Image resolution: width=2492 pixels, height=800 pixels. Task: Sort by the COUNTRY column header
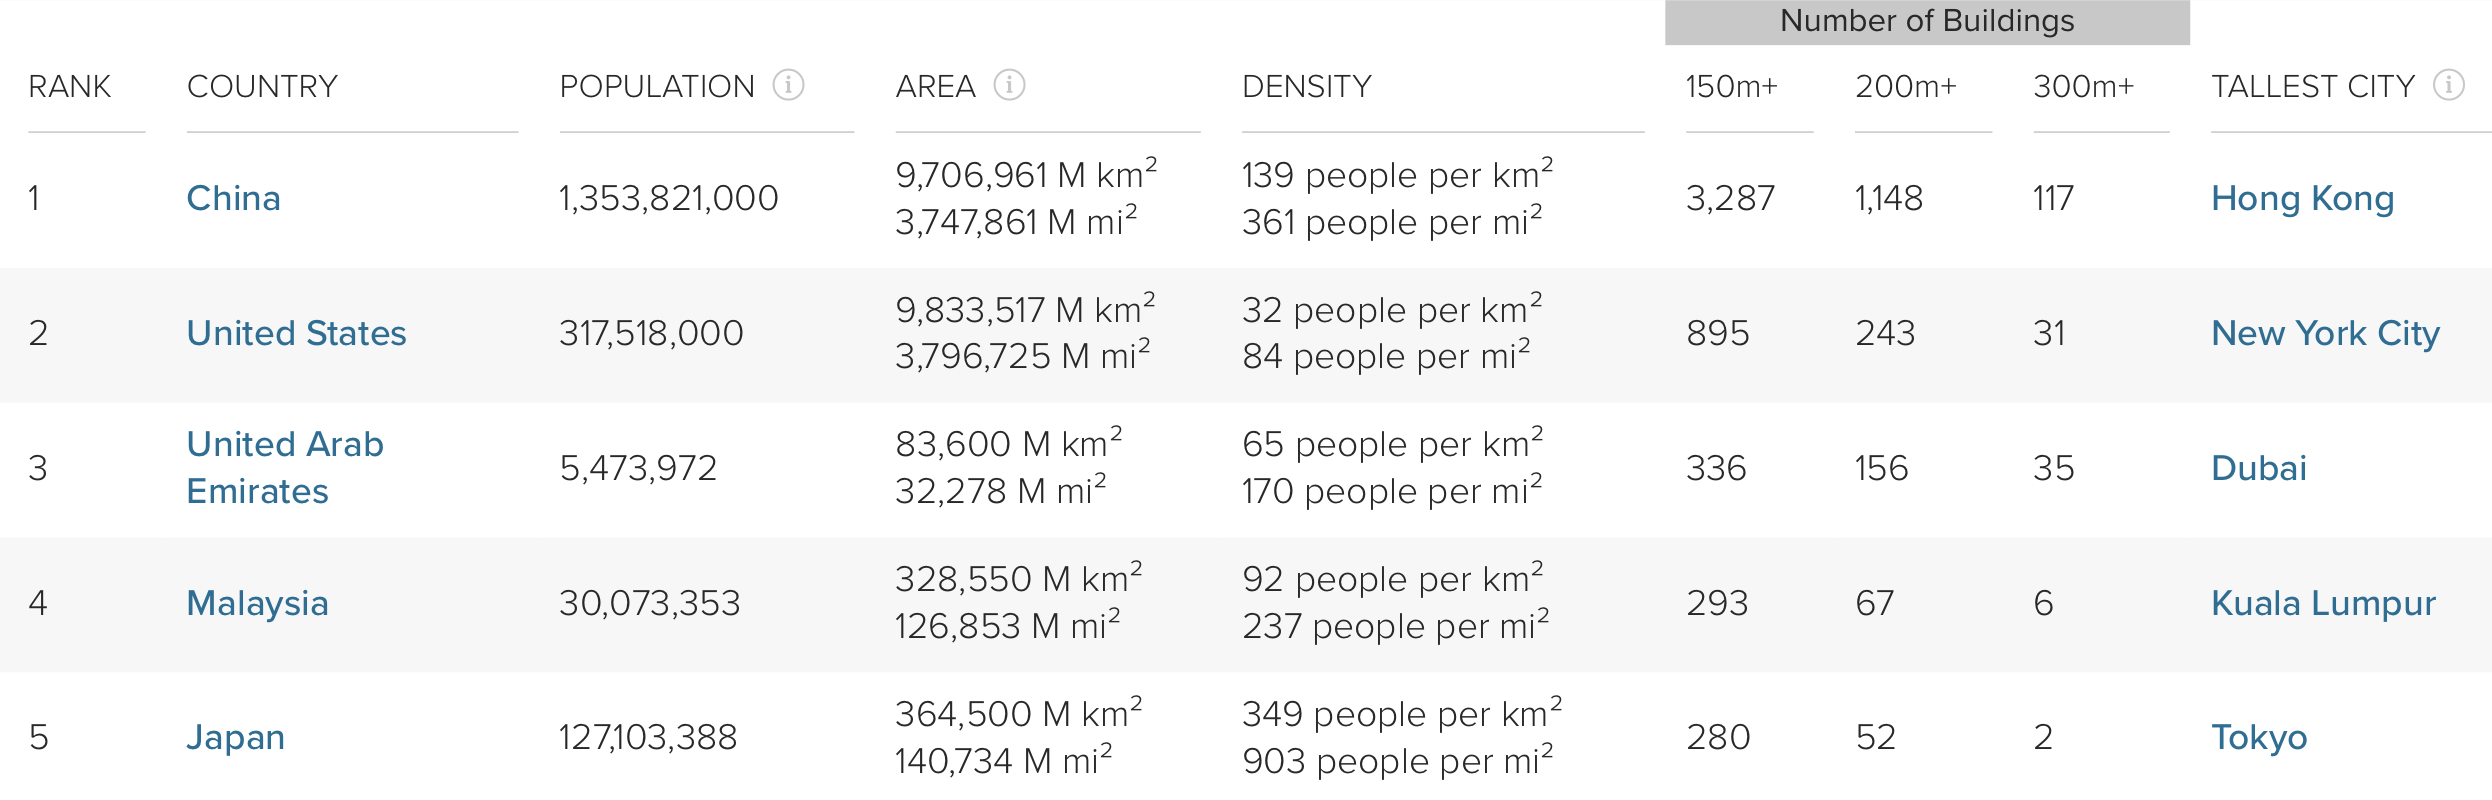pyautogui.click(x=262, y=87)
